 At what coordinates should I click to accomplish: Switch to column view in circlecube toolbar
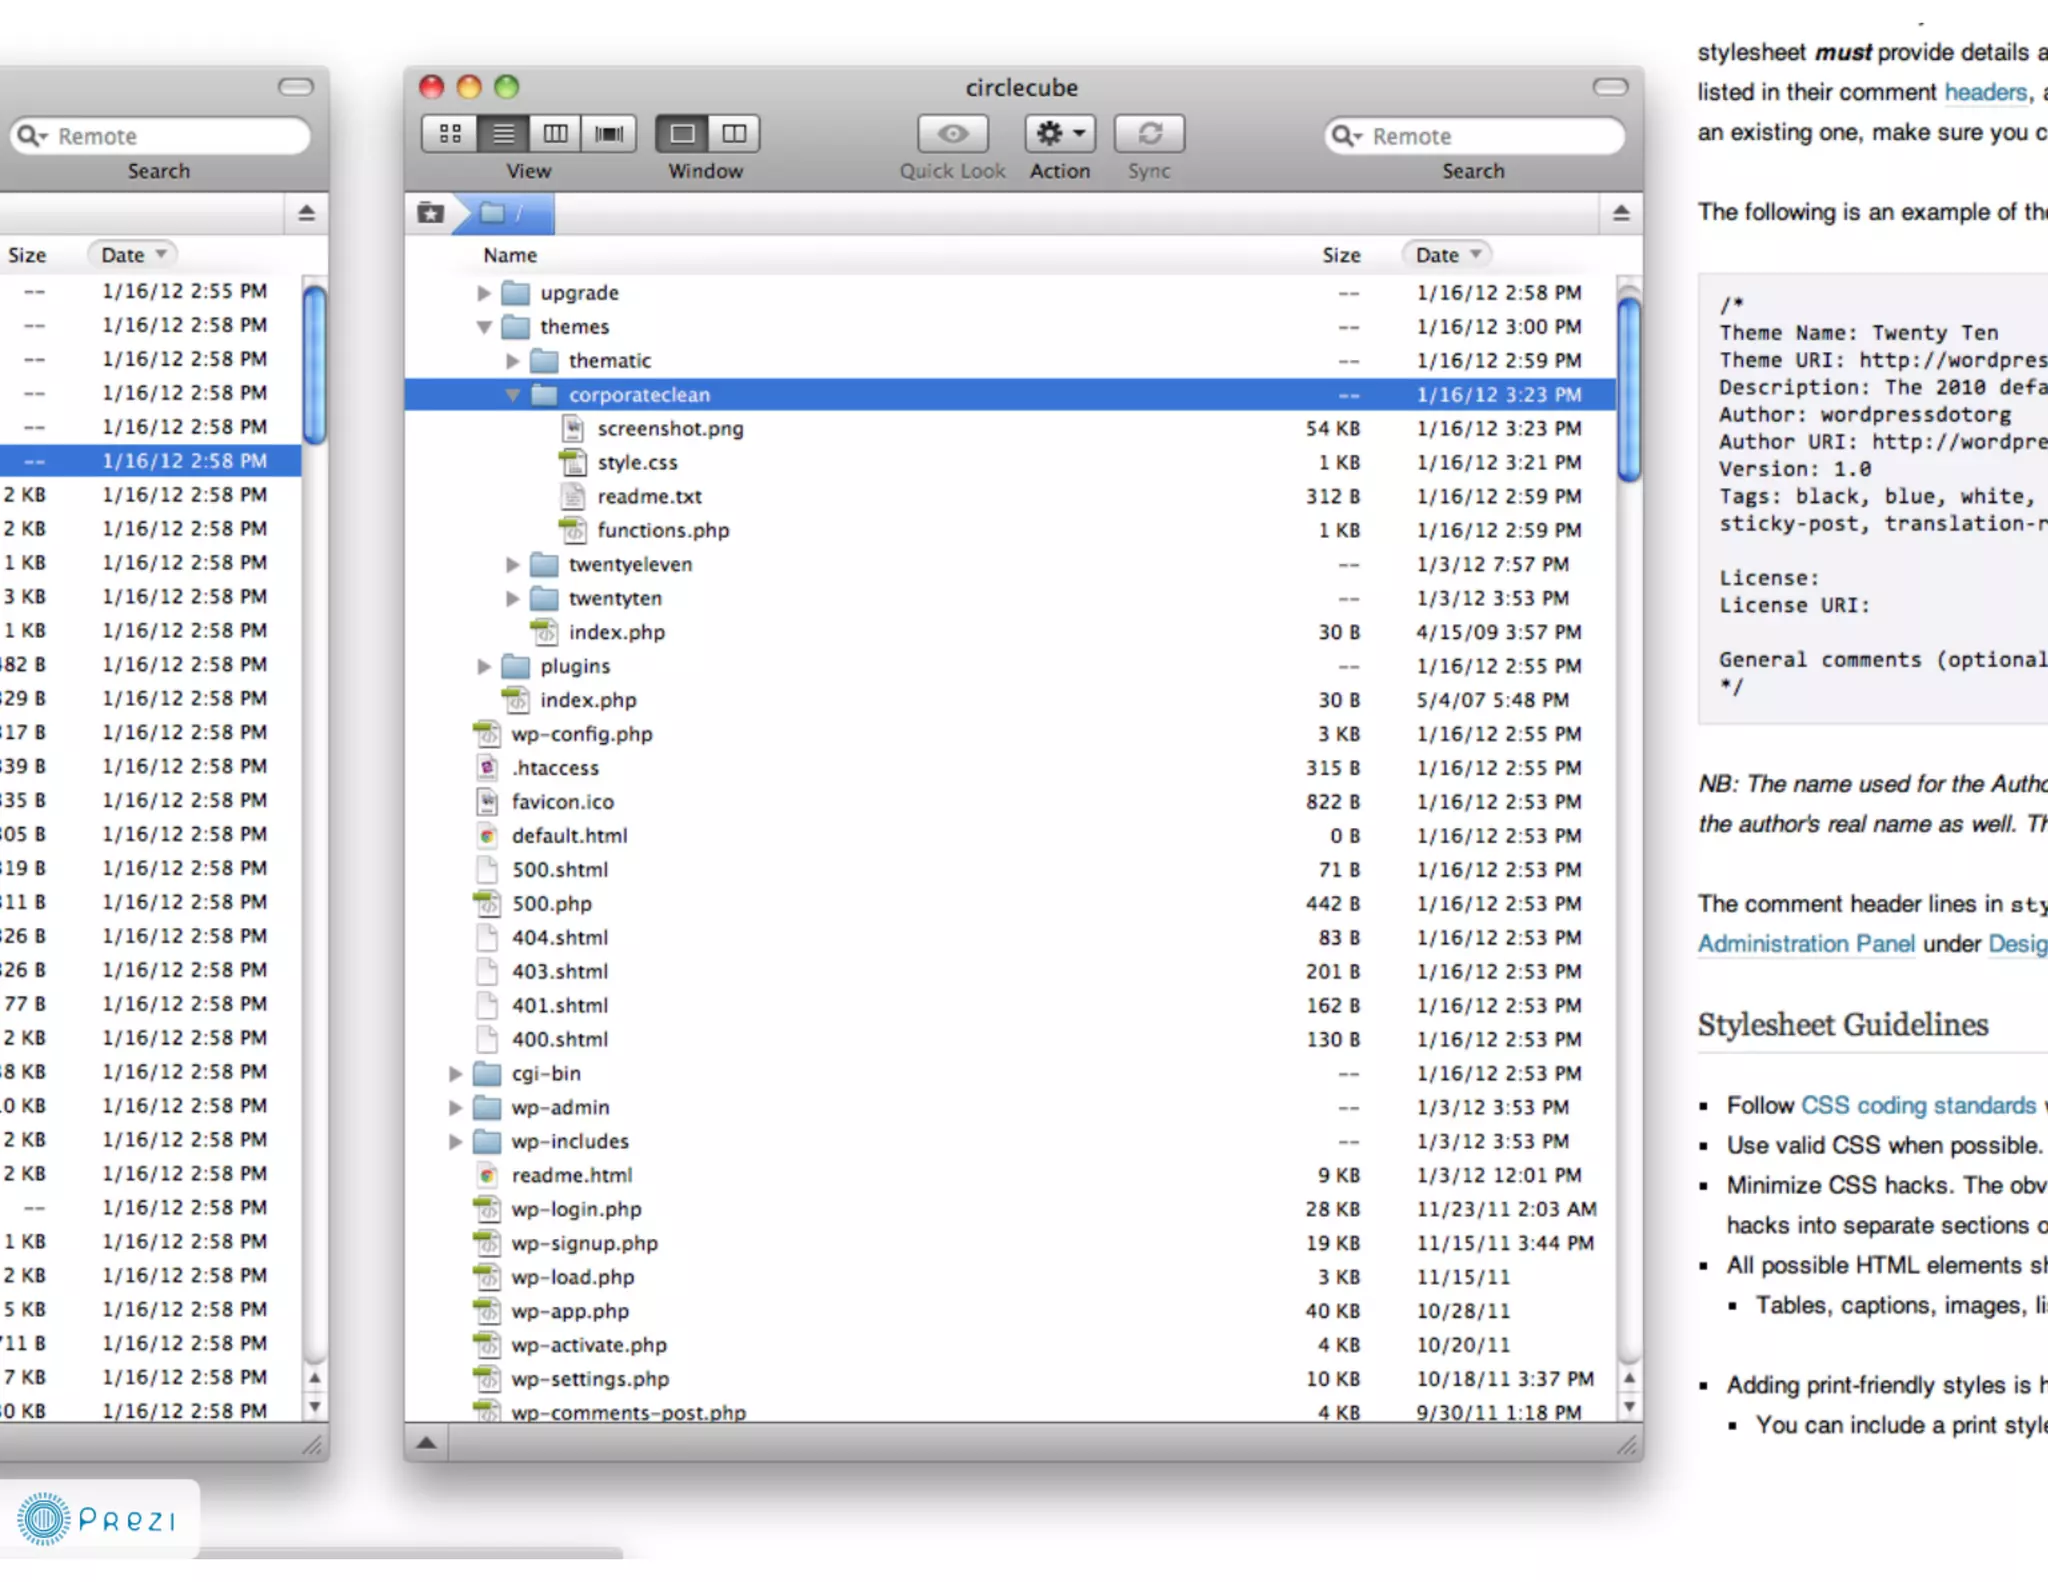[555, 134]
